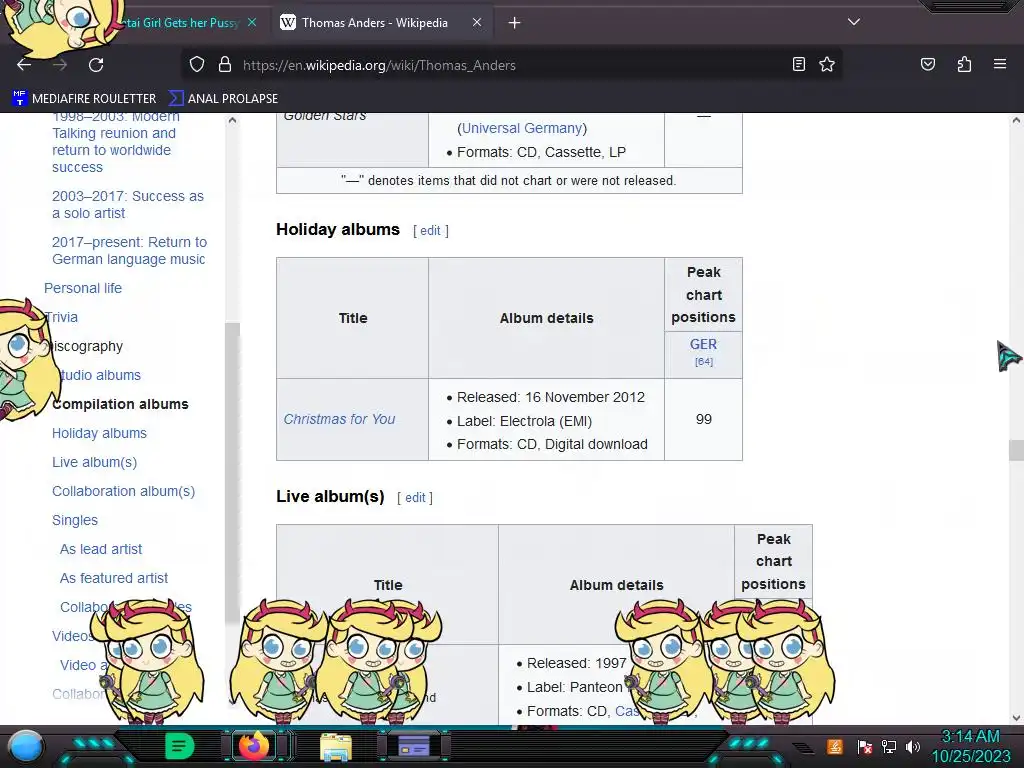Image resolution: width=1024 pixels, height=768 pixels.
Task: Jump to Holiday albums in contents
Action: click(99, 433)
